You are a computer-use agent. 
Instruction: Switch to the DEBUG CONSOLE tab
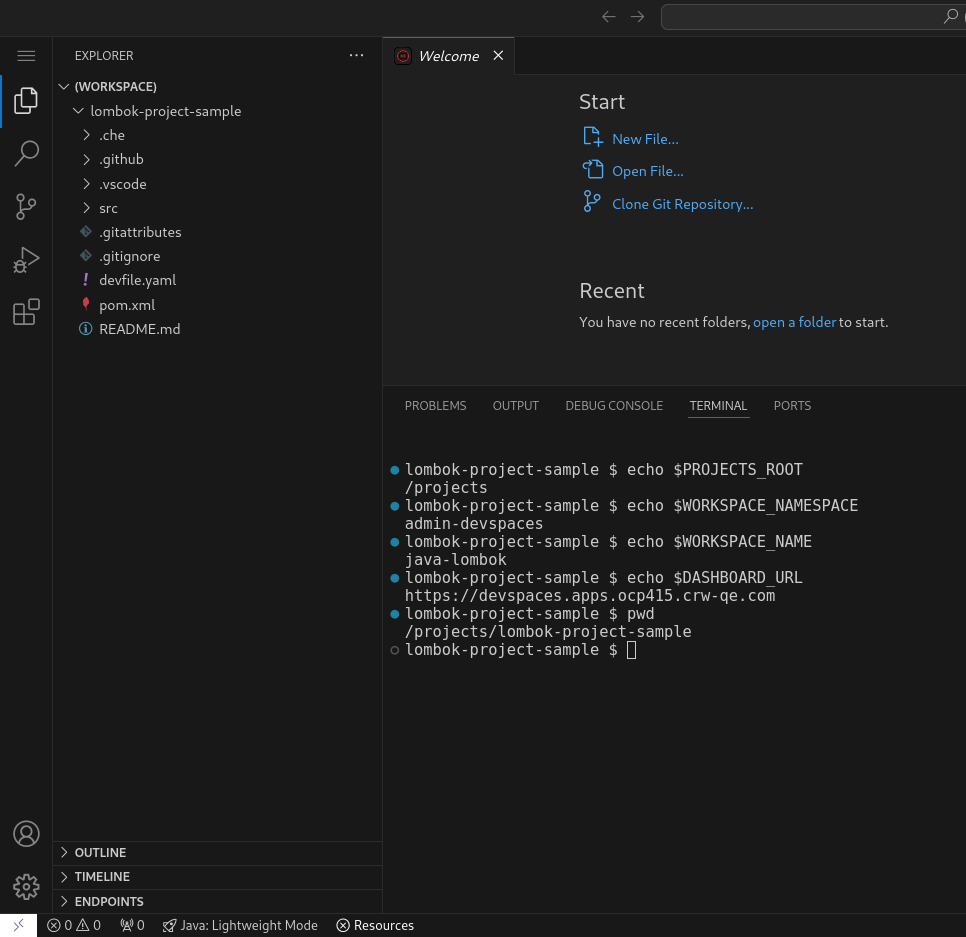point(614,406)
